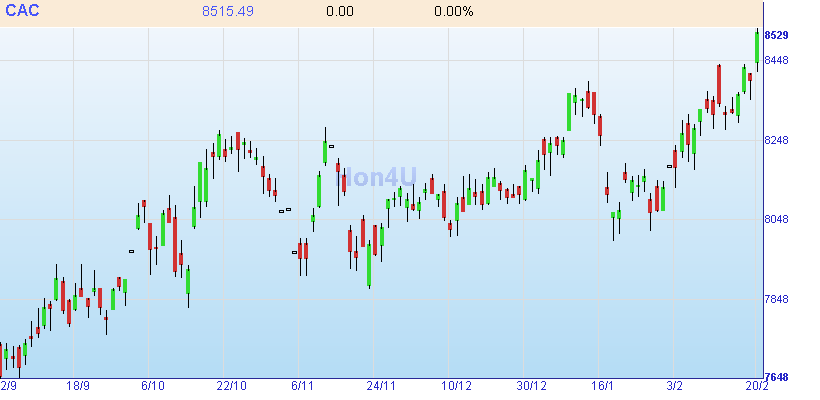Select the 8529 current price axis label

coord(776,36)
